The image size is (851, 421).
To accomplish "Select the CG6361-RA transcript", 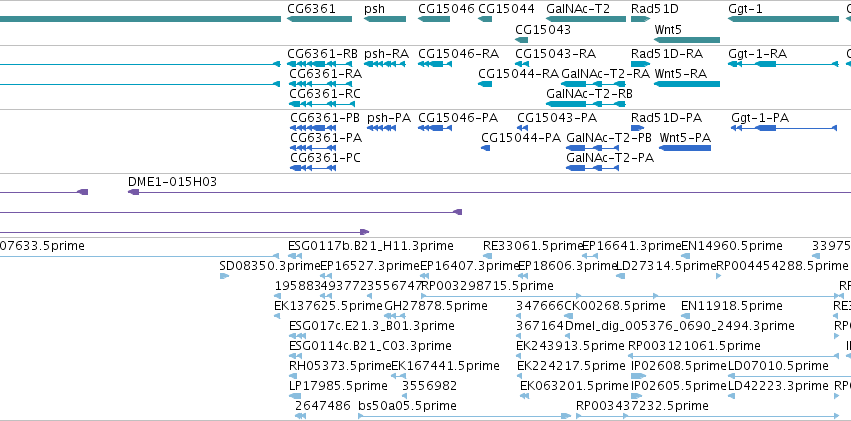I will (320, 84).
